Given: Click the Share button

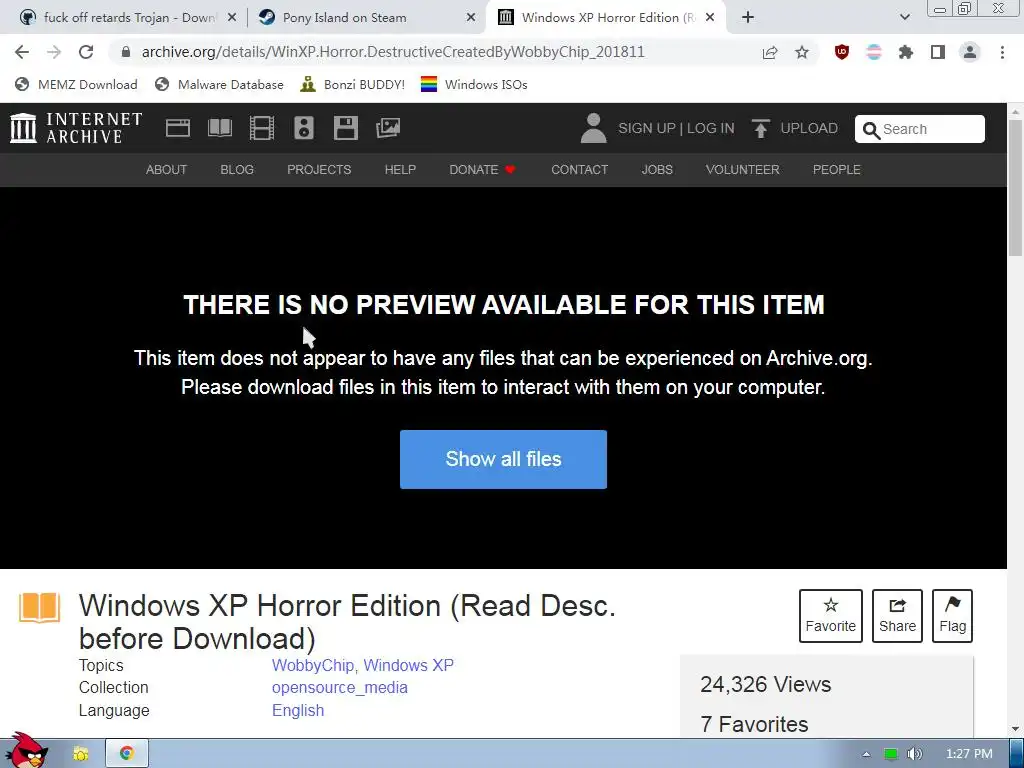Looking at the screenshot, I should click(897, 616).
